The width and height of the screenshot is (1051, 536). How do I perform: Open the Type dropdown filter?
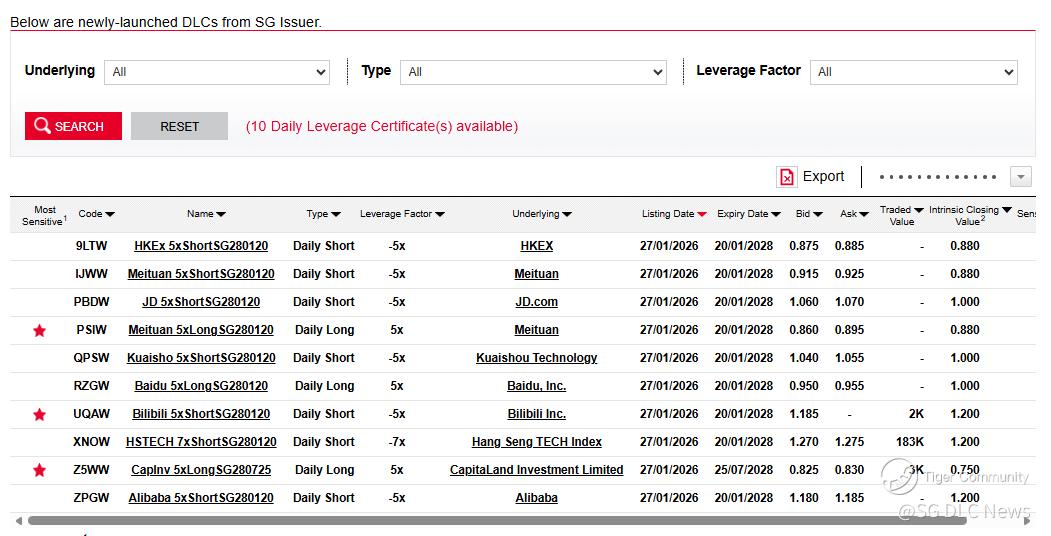click(533, 72)
